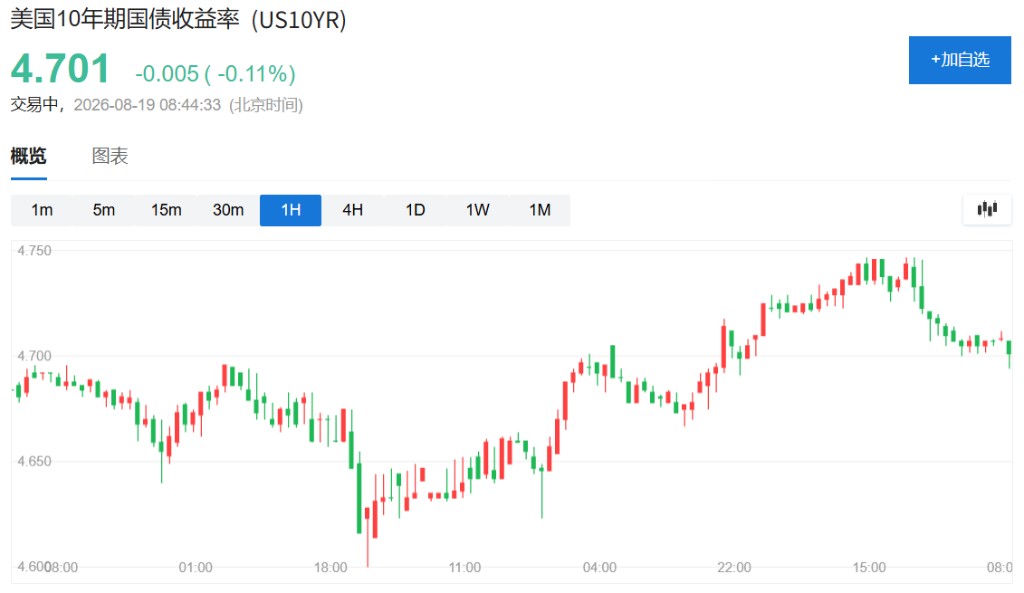Switch chart to 1D interval

pos(415,210)
